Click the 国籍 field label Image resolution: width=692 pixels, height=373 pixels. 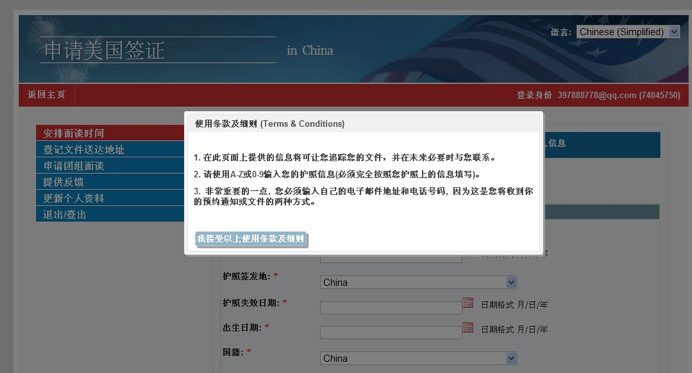(233, 352)
